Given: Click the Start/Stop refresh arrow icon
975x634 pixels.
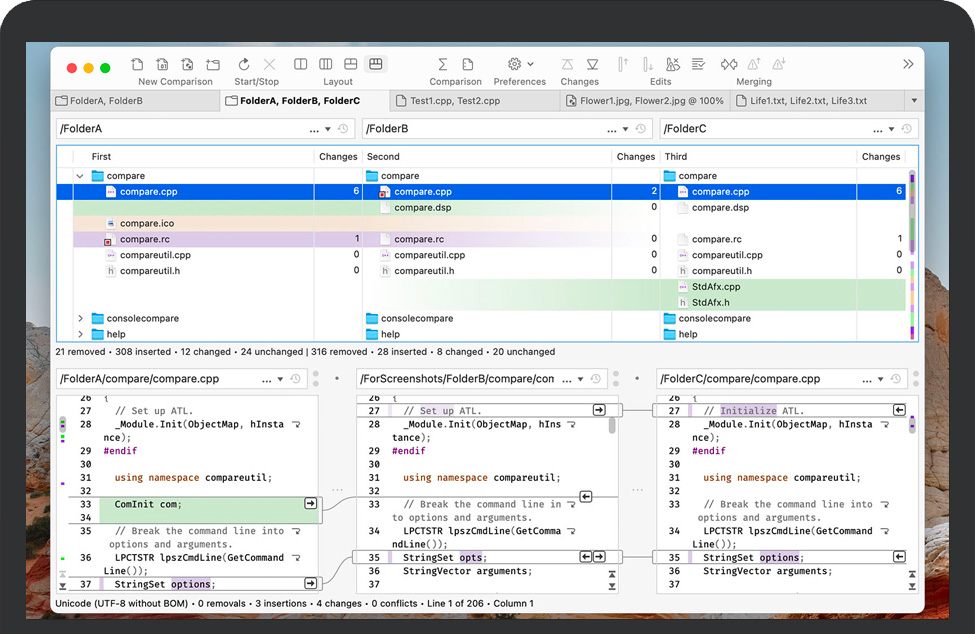Looking at the screenshot, I should click(244, 64).
